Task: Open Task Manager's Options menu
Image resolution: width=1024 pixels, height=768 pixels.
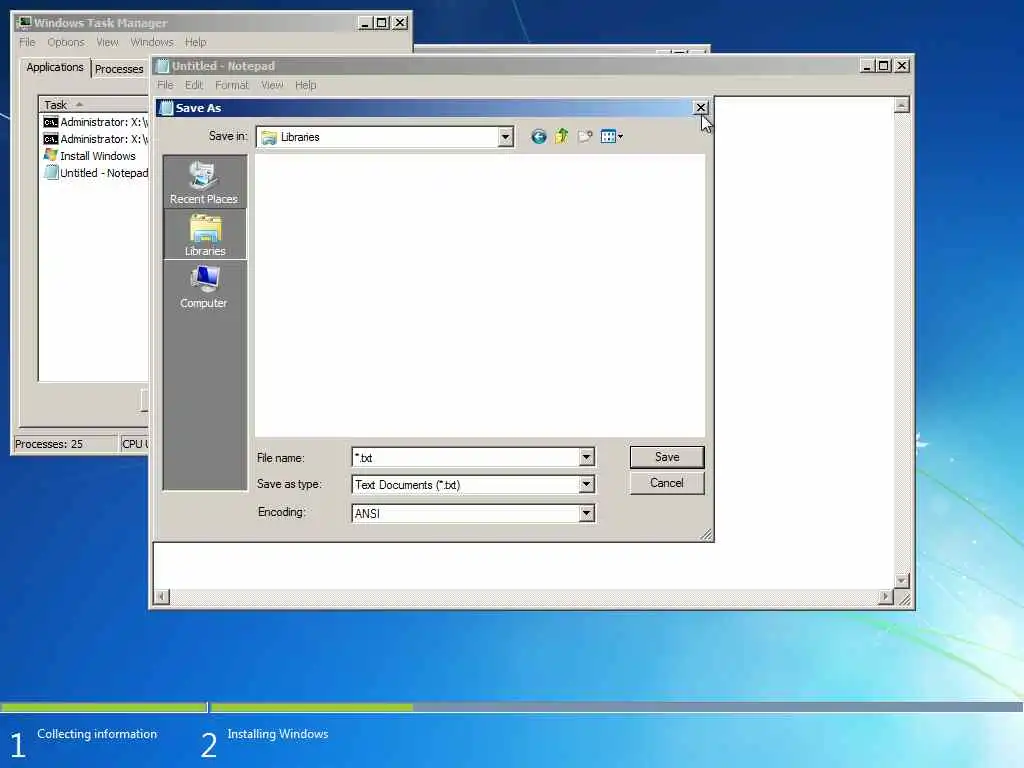Action: point(66,42)
